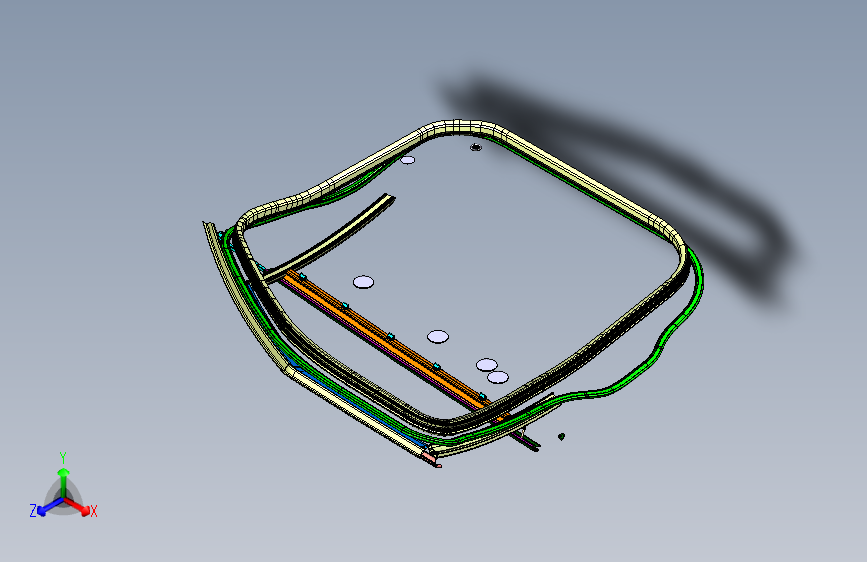The height and width of the screenshot is (562, 867).
Task: Select the small dark circular hole in the frame
Action: pyautogui.click(x=476, y=147)
